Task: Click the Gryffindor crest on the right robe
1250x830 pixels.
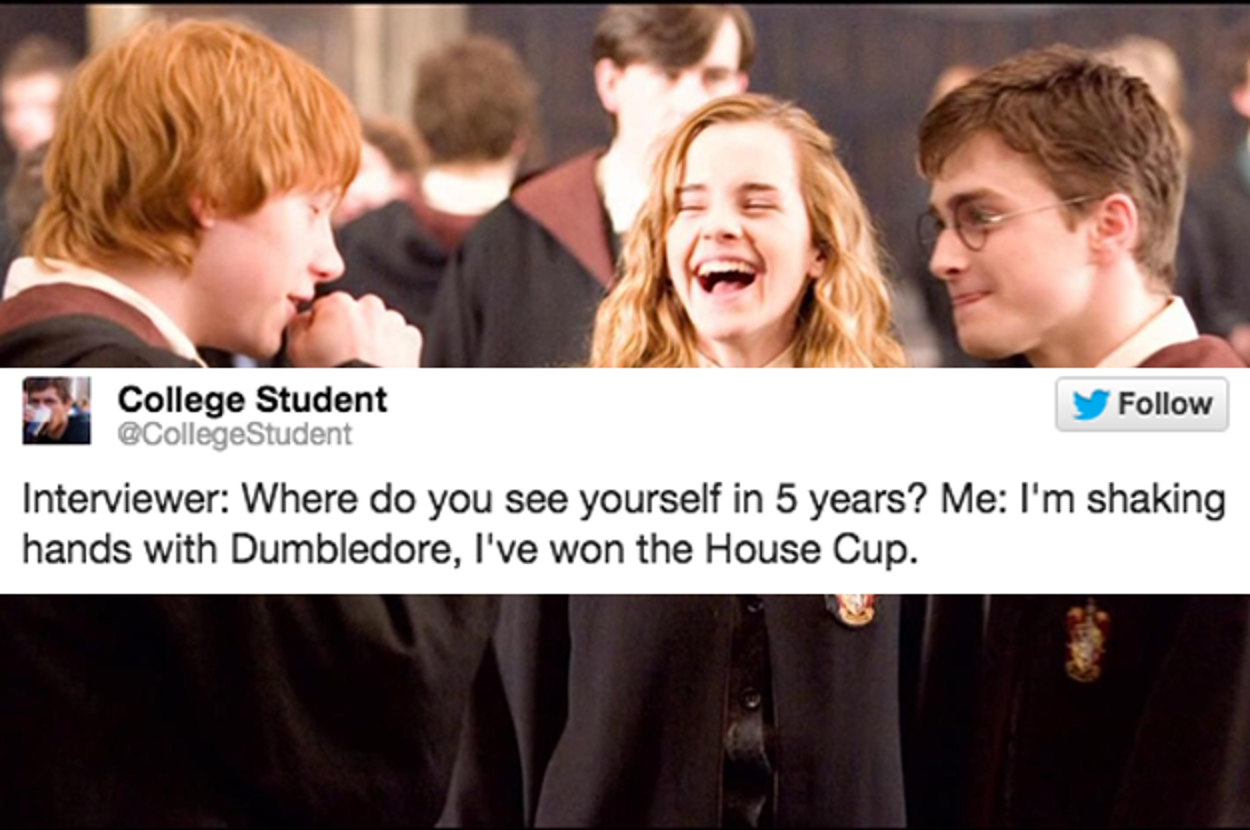Action: pos(1086,641)
